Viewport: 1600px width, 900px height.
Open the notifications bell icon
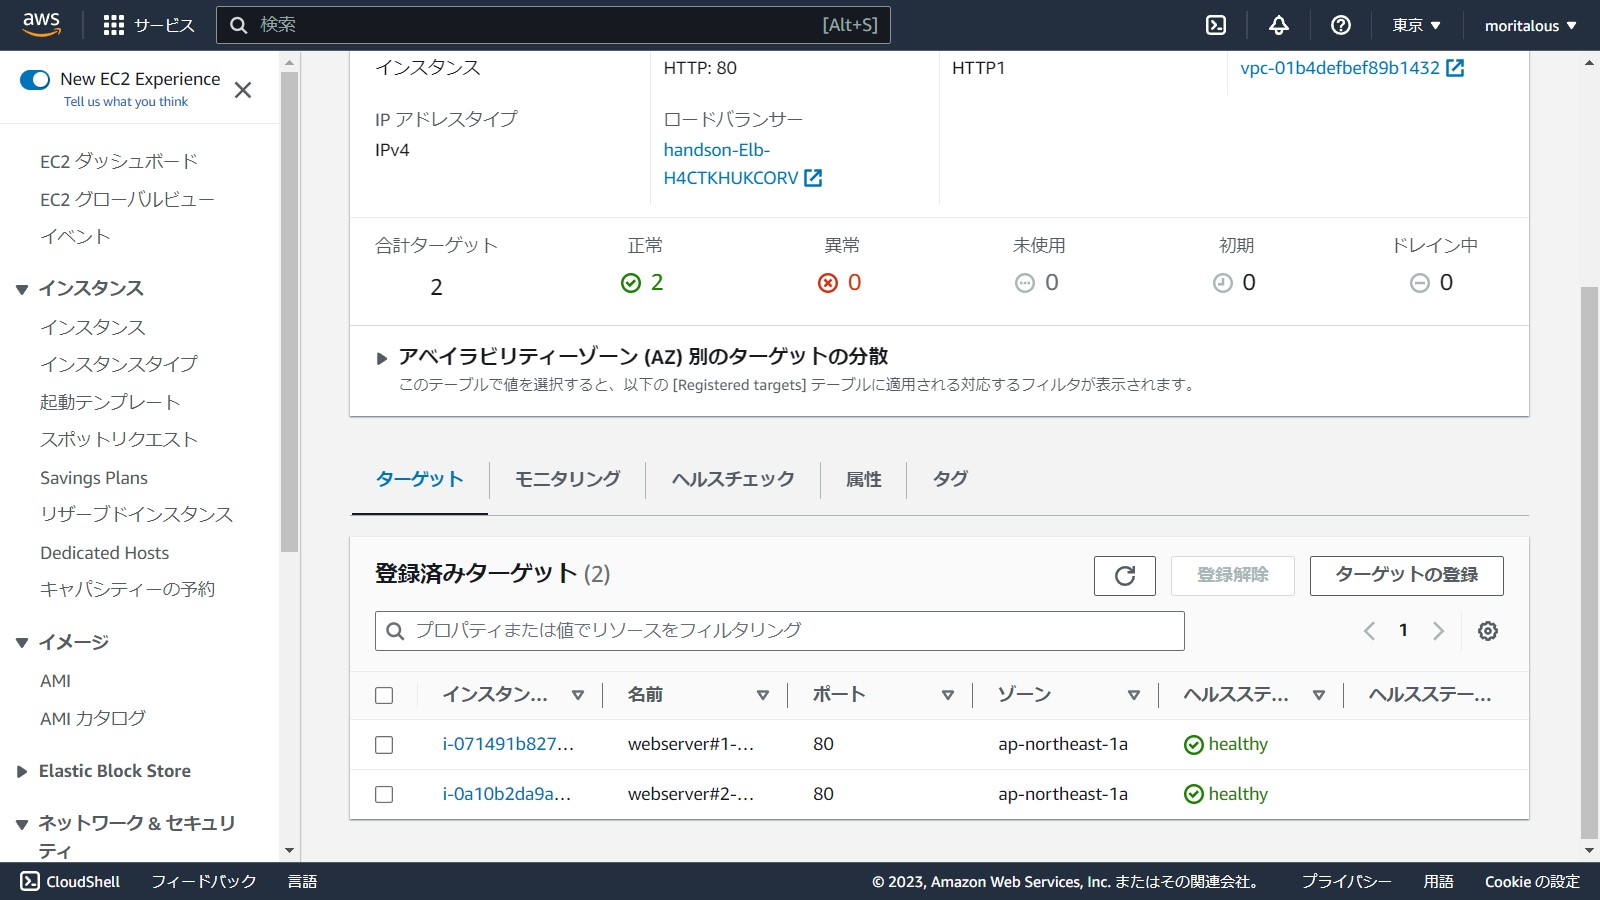click(1278, 25)
